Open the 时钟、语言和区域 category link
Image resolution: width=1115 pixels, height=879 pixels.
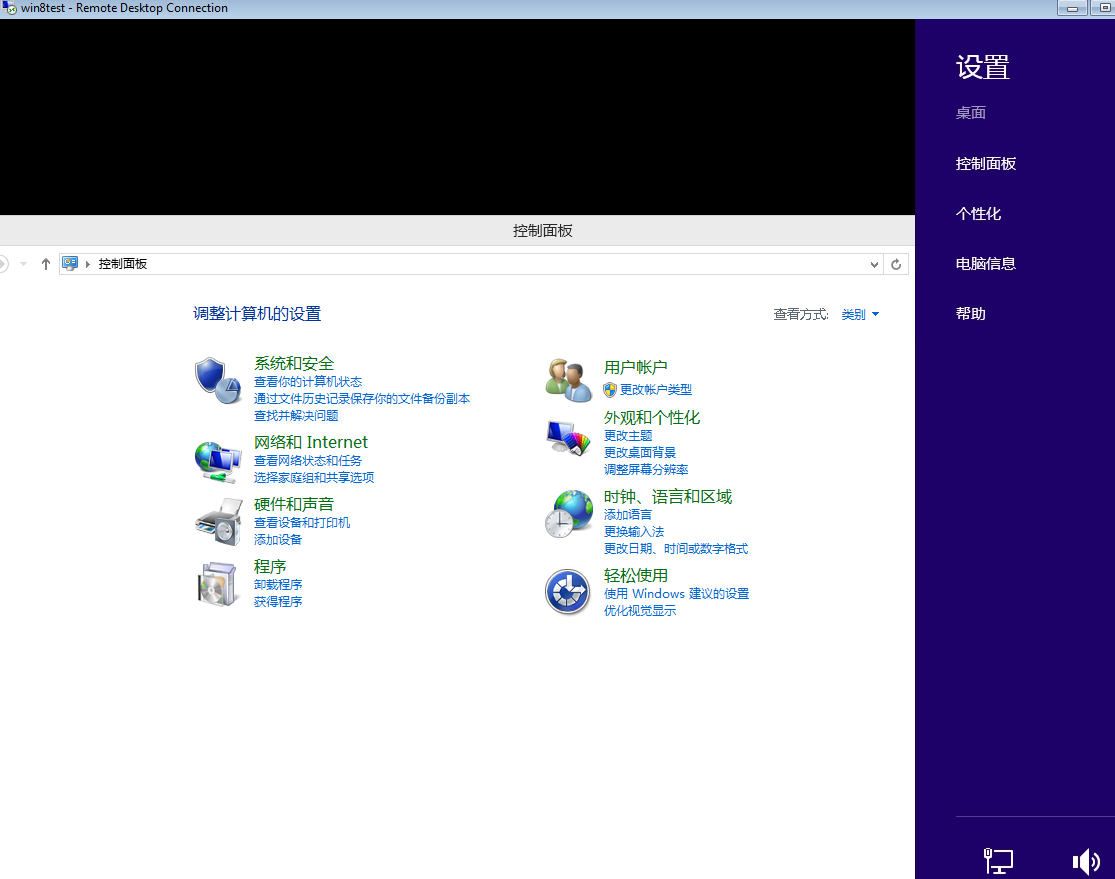(x=668, y=496)
